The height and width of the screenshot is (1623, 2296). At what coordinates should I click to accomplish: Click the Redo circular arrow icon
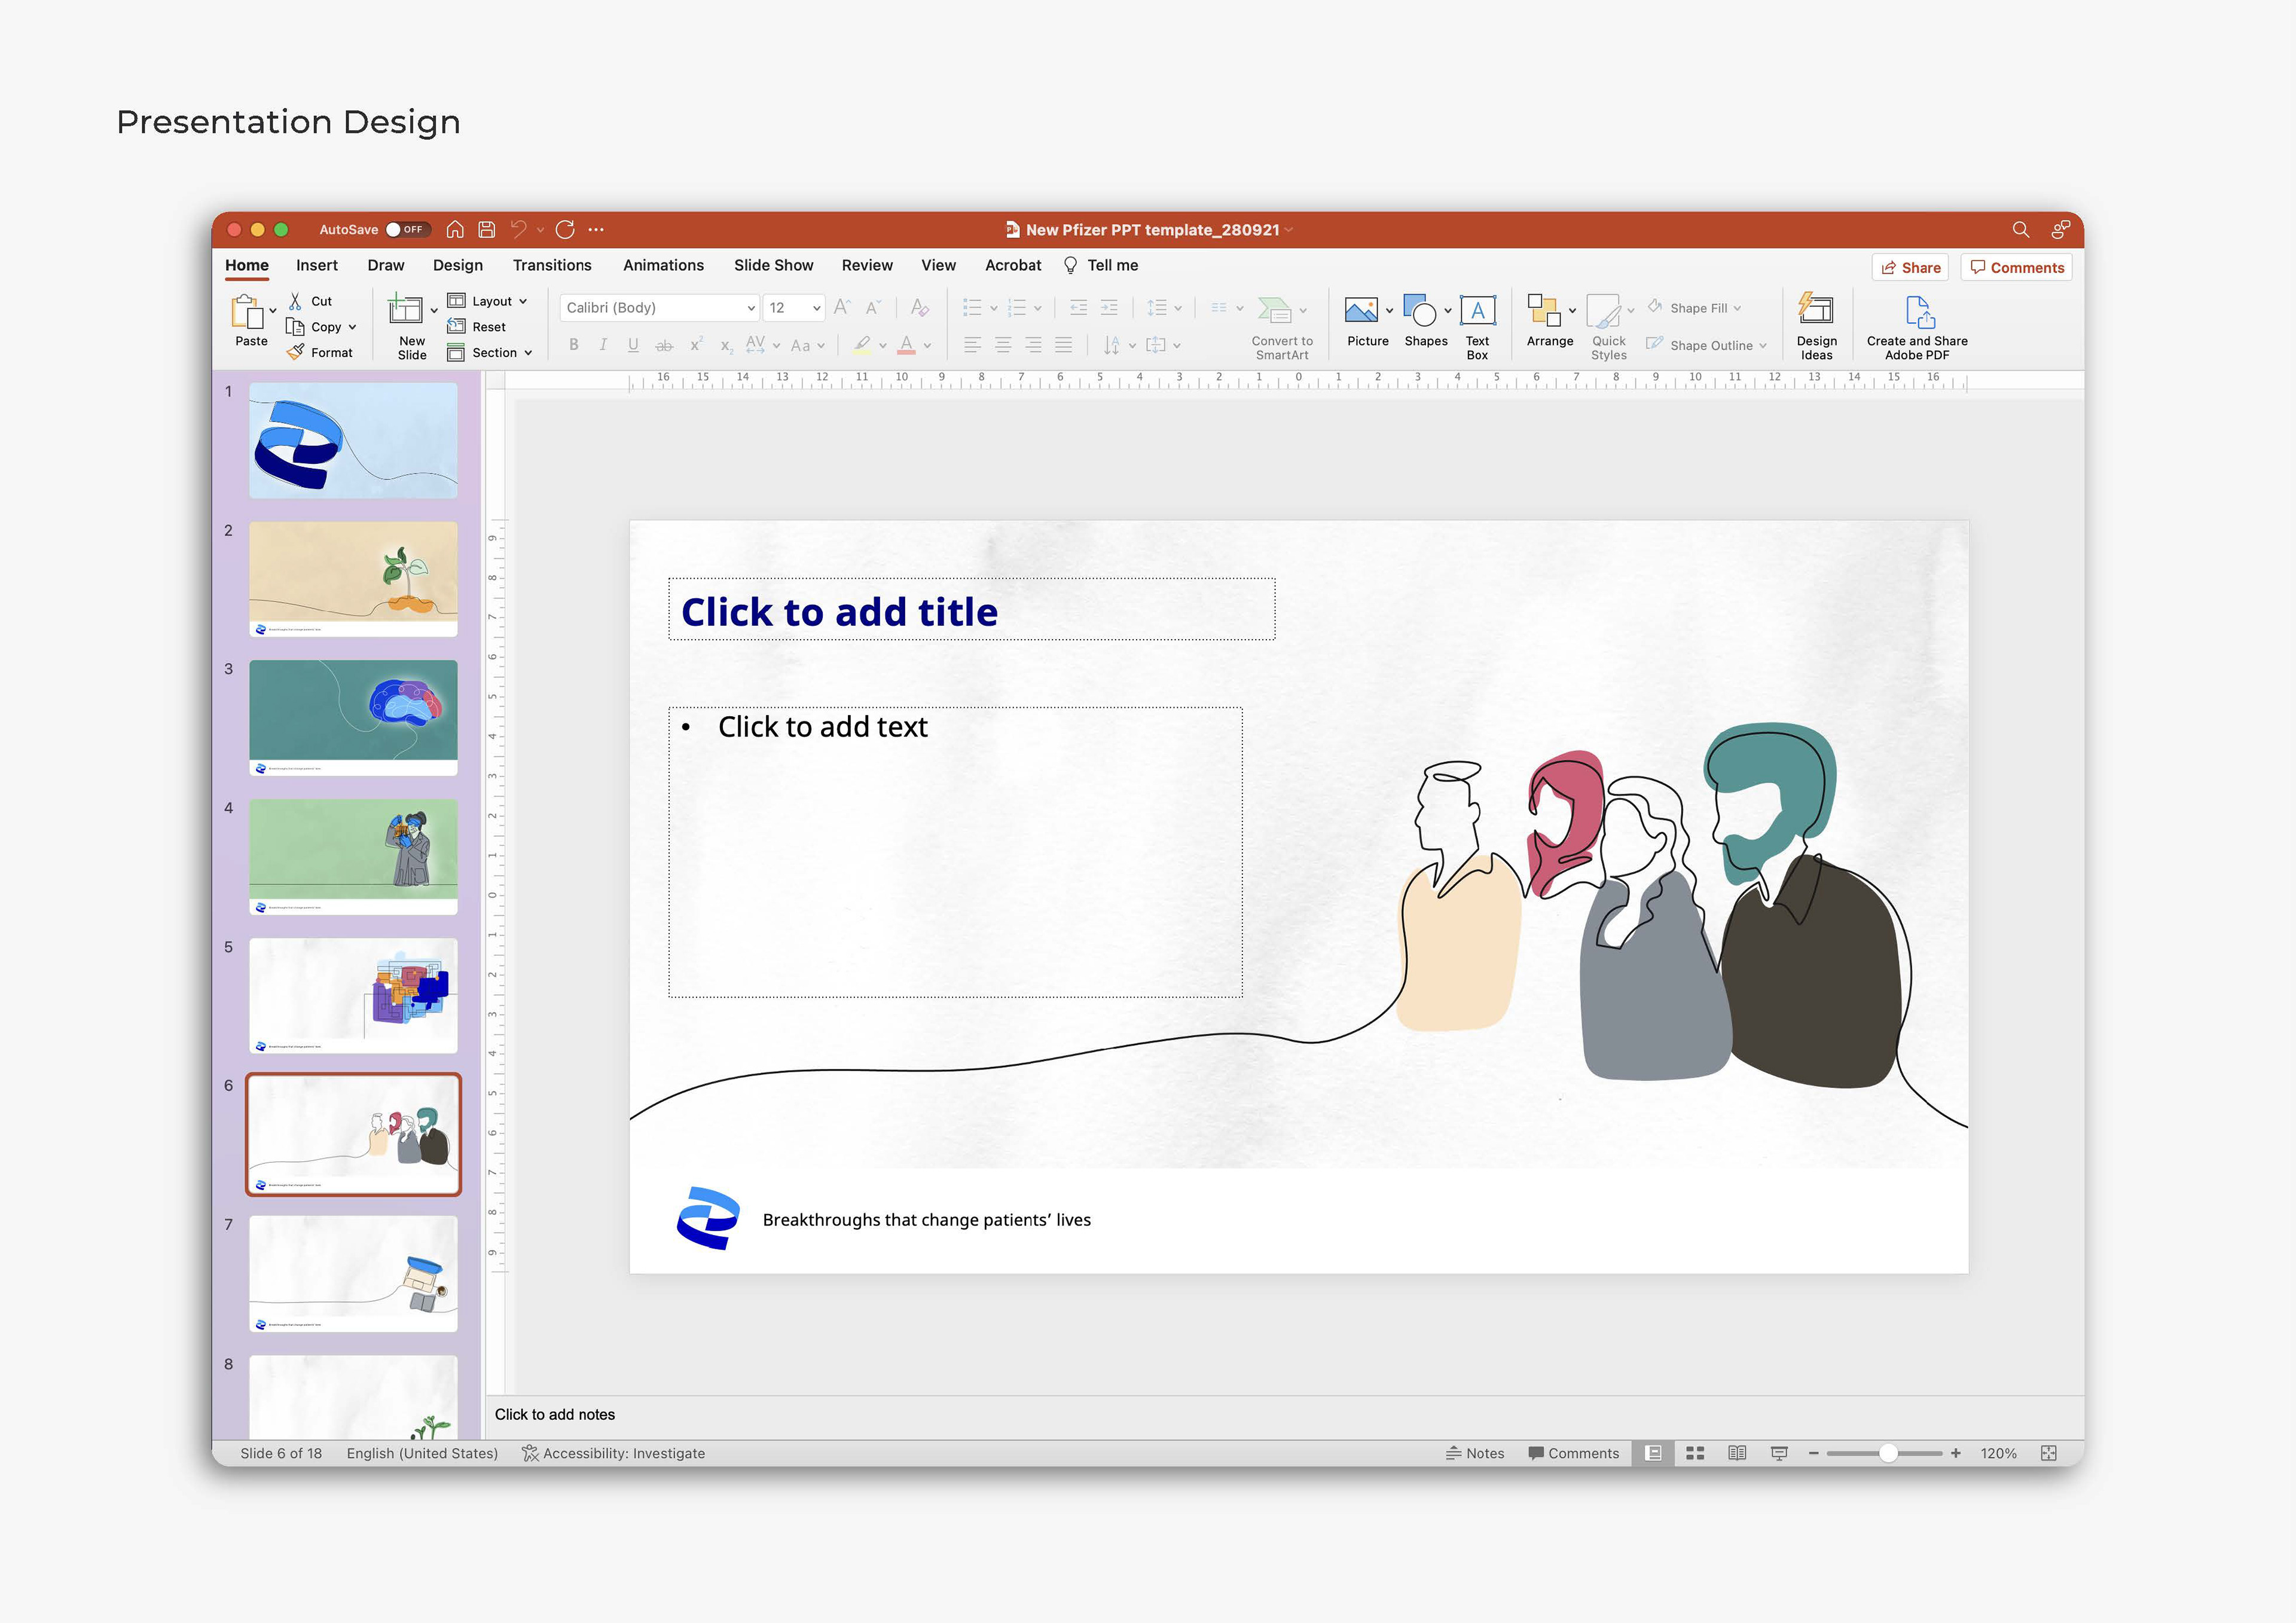[565, 229]
